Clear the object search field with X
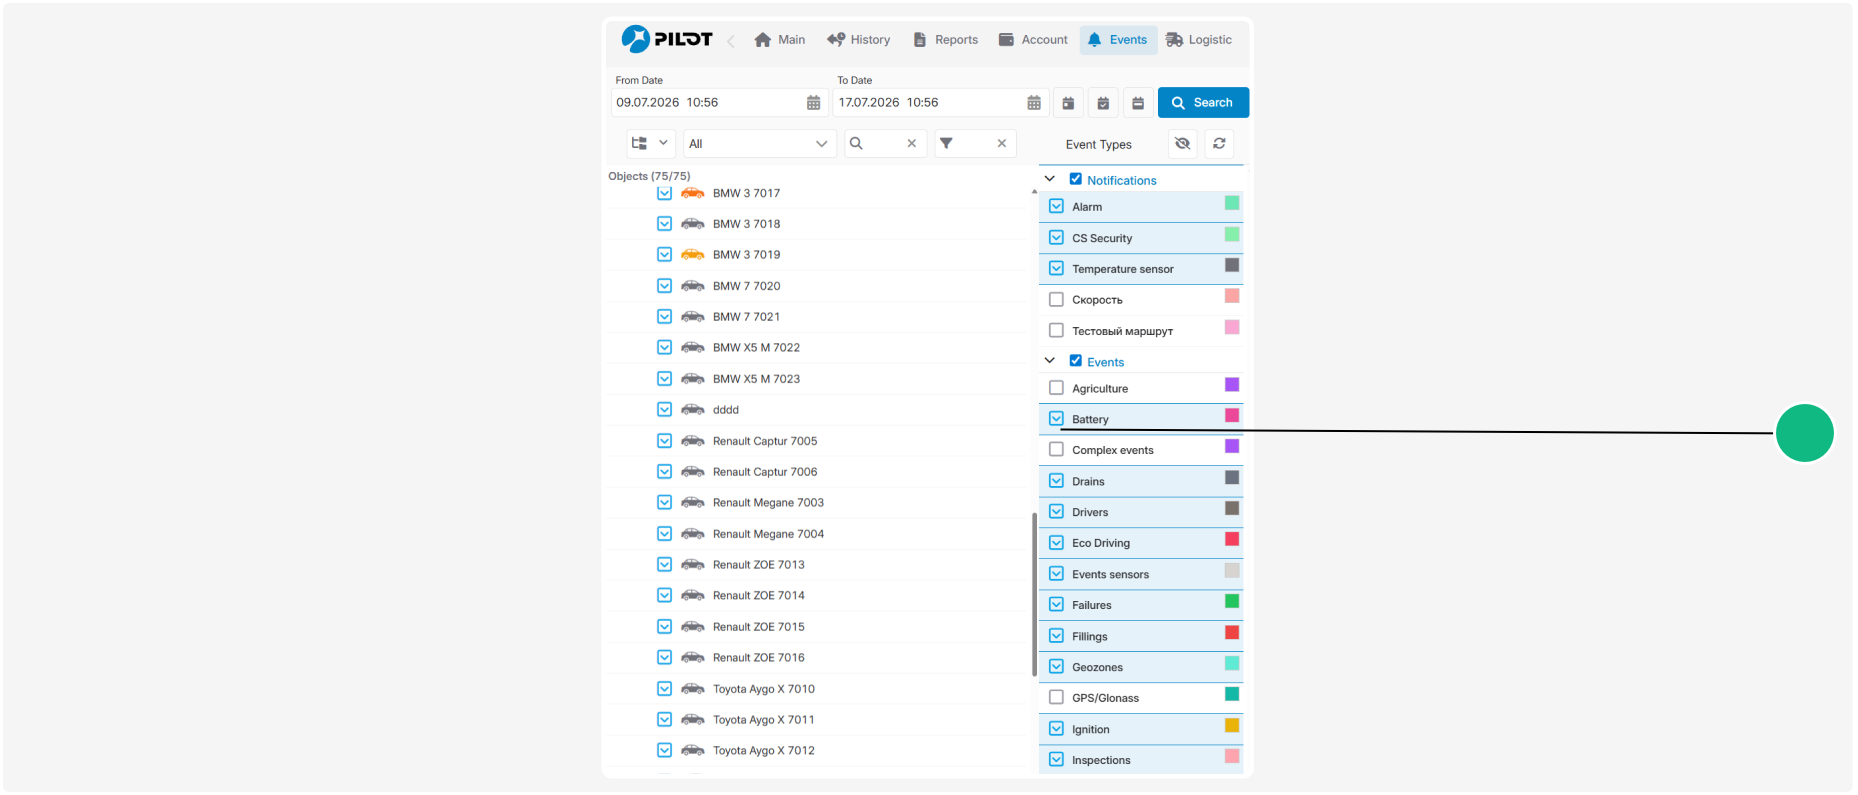Screen dimensions: 1858x795 tap(912, 144)
